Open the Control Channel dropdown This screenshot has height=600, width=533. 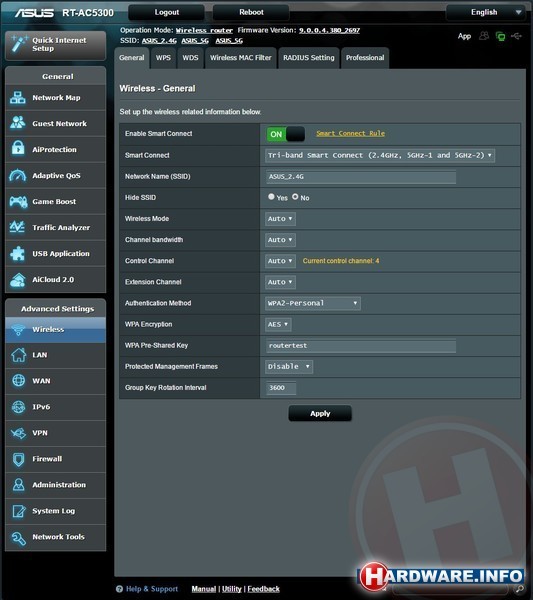280,261
